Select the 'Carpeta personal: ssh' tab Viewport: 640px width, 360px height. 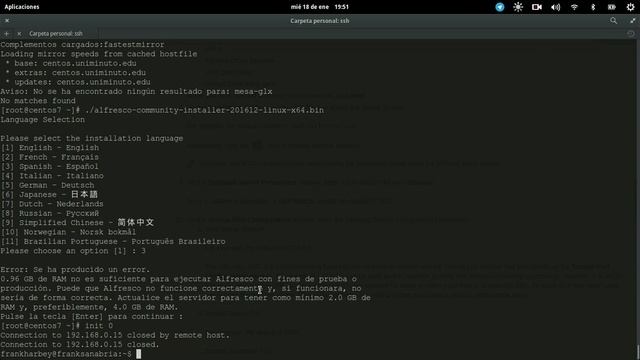(56, 33)
